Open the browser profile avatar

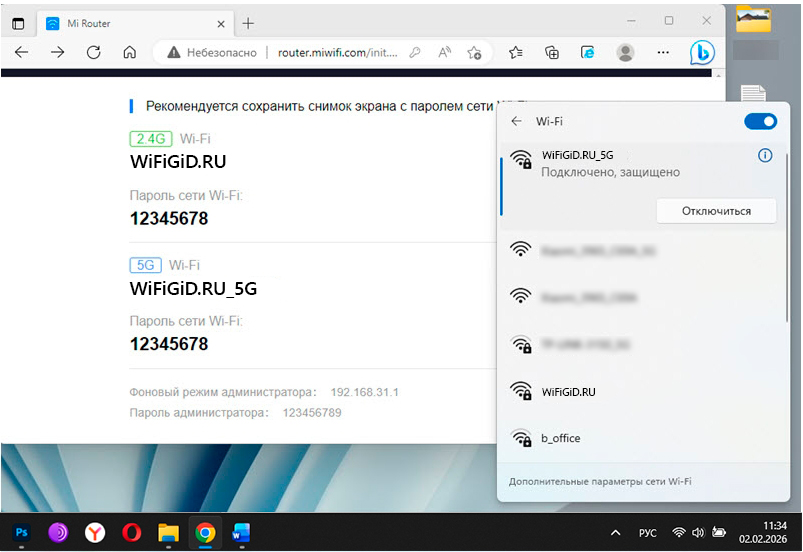[x=625, y=52]
